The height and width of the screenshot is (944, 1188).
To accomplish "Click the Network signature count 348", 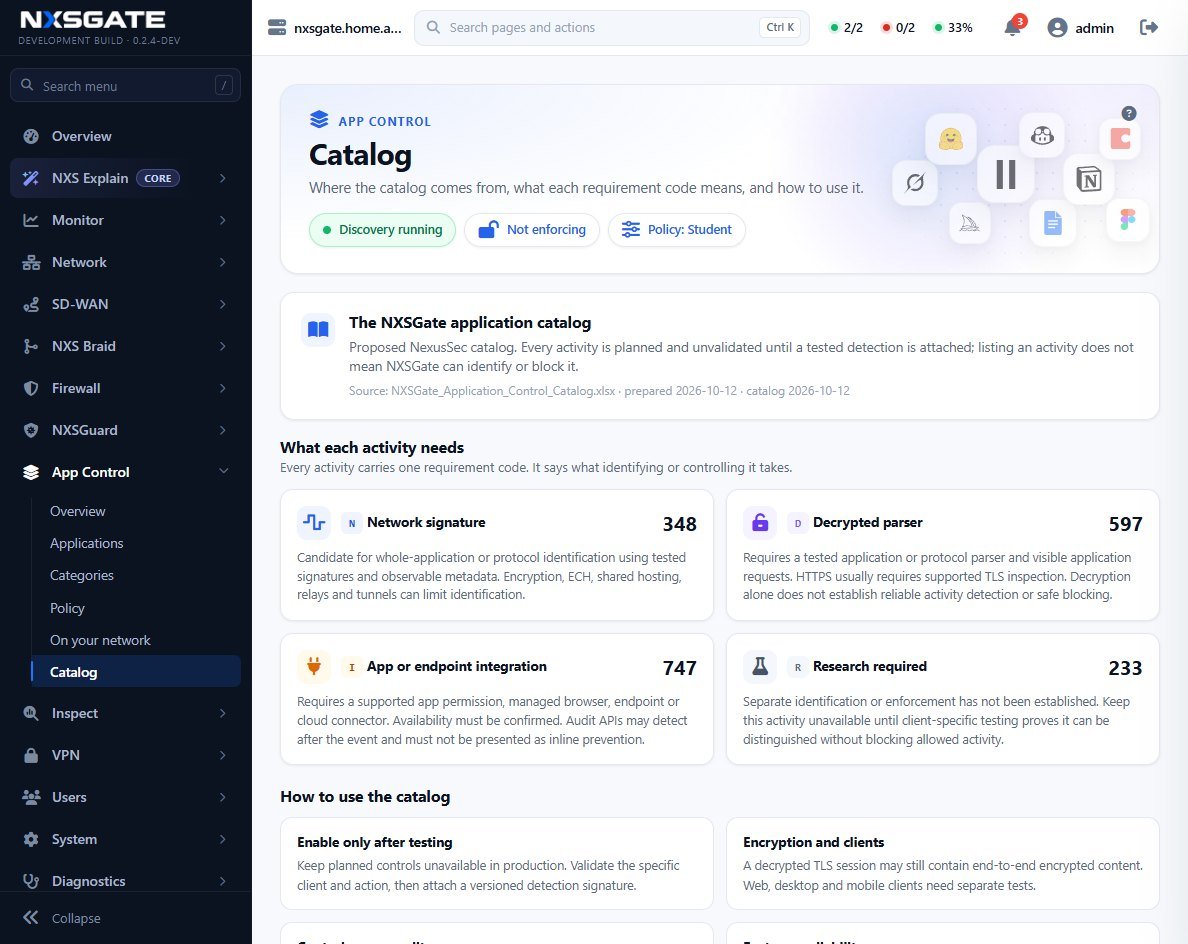I will [680, 524].
